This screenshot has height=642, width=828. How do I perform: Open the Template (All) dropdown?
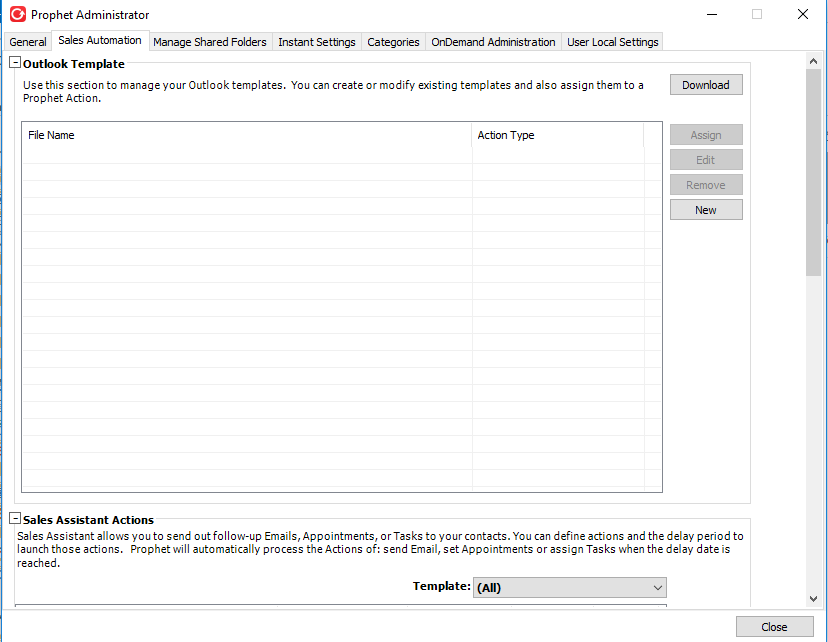point(570,587)
